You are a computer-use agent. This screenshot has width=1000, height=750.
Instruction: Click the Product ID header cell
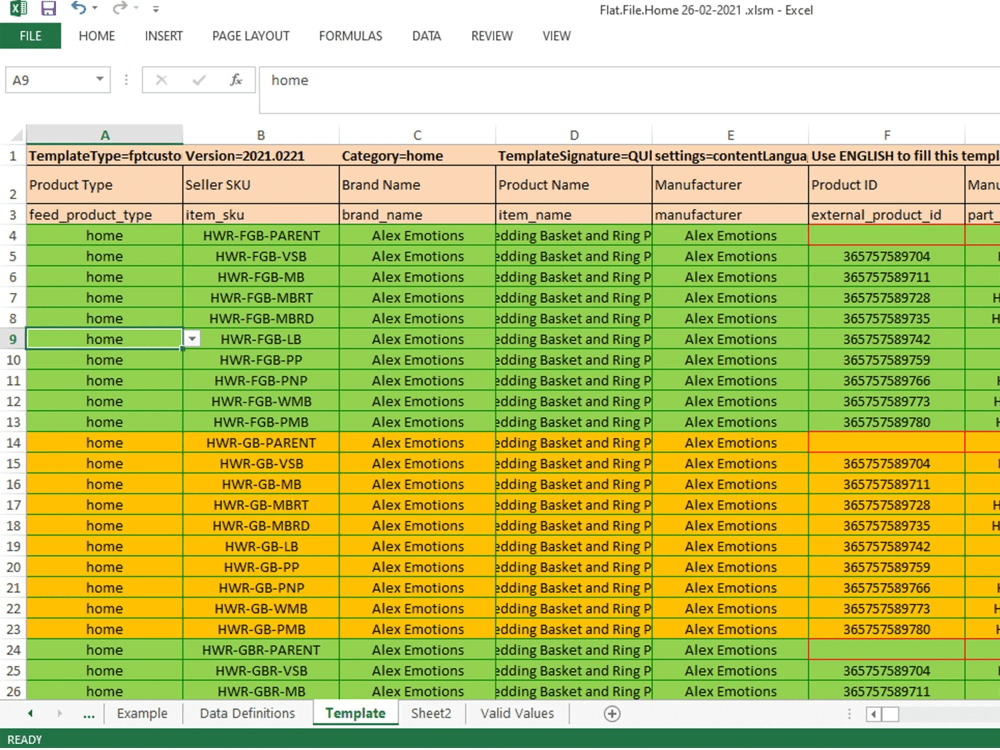point(887,185)
